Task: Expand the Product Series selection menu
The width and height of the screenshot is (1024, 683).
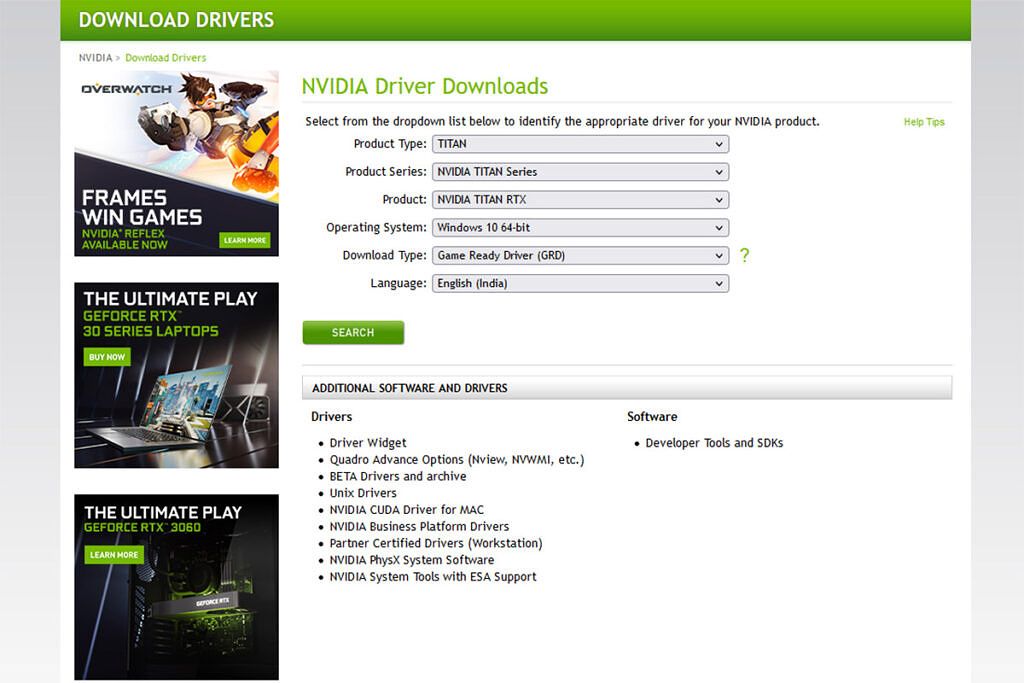Action: (x=580, y=172)
